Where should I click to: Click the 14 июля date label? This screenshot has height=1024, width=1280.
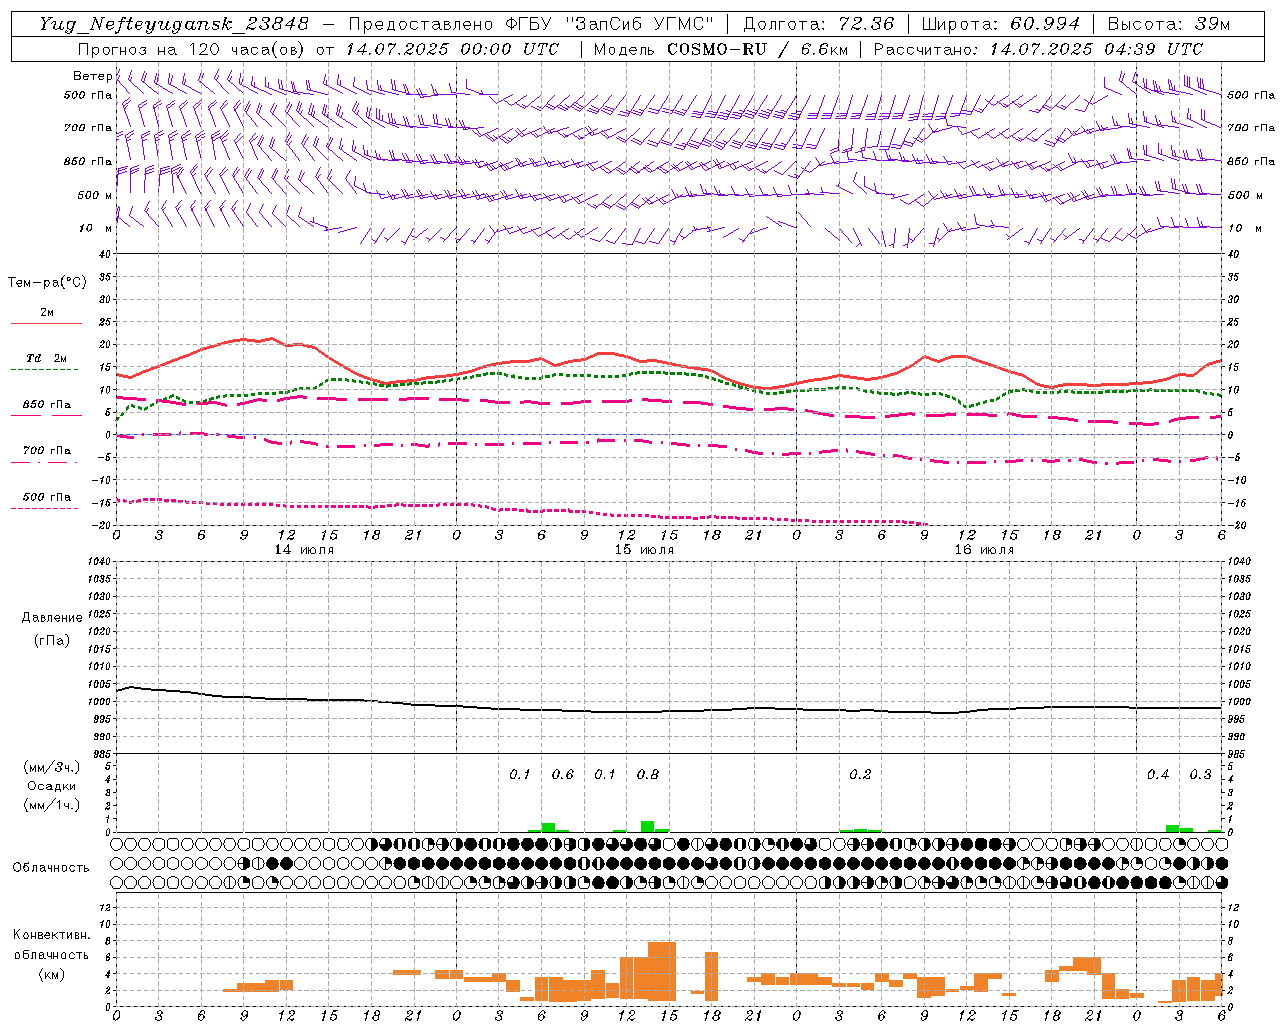coord(304,550)
